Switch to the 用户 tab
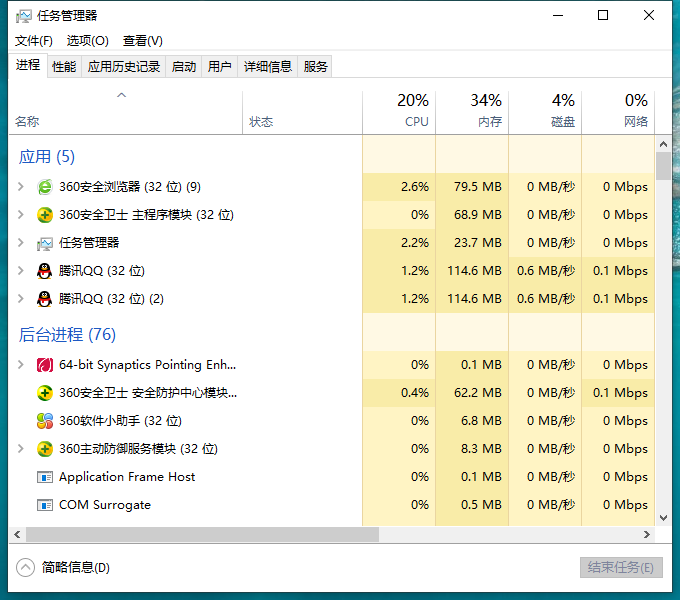Viewport: 680px width, 600px height. (x=219, y=67)
